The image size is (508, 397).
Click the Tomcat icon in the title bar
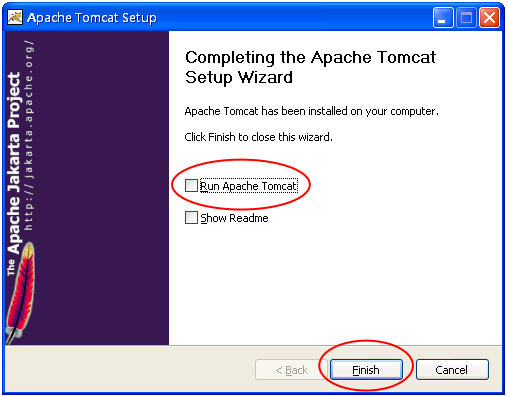[x=15, y=17]
